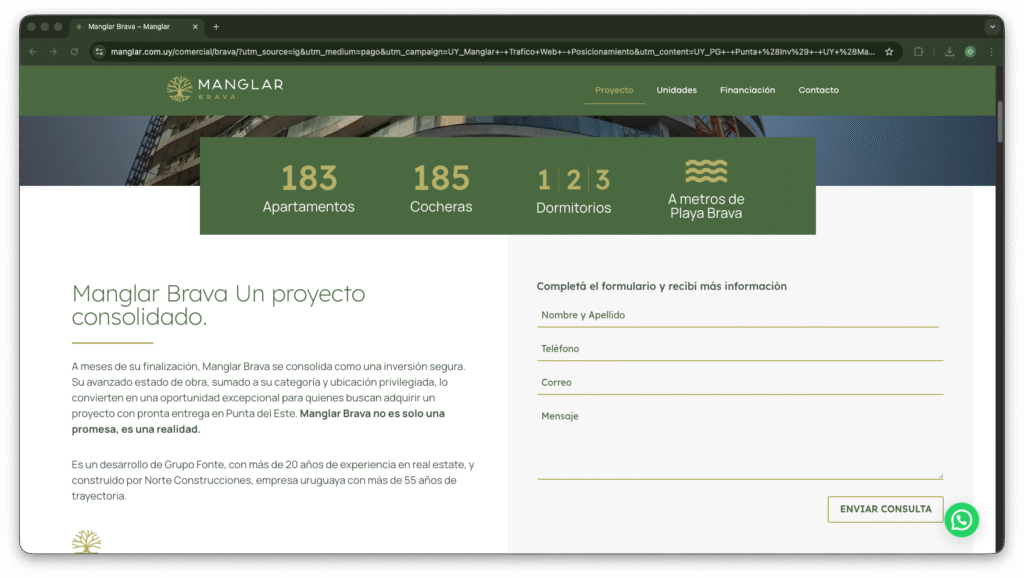Go back using browser back arrow
The height and width of the screenshot is (578, 1024).
(33, 52)
